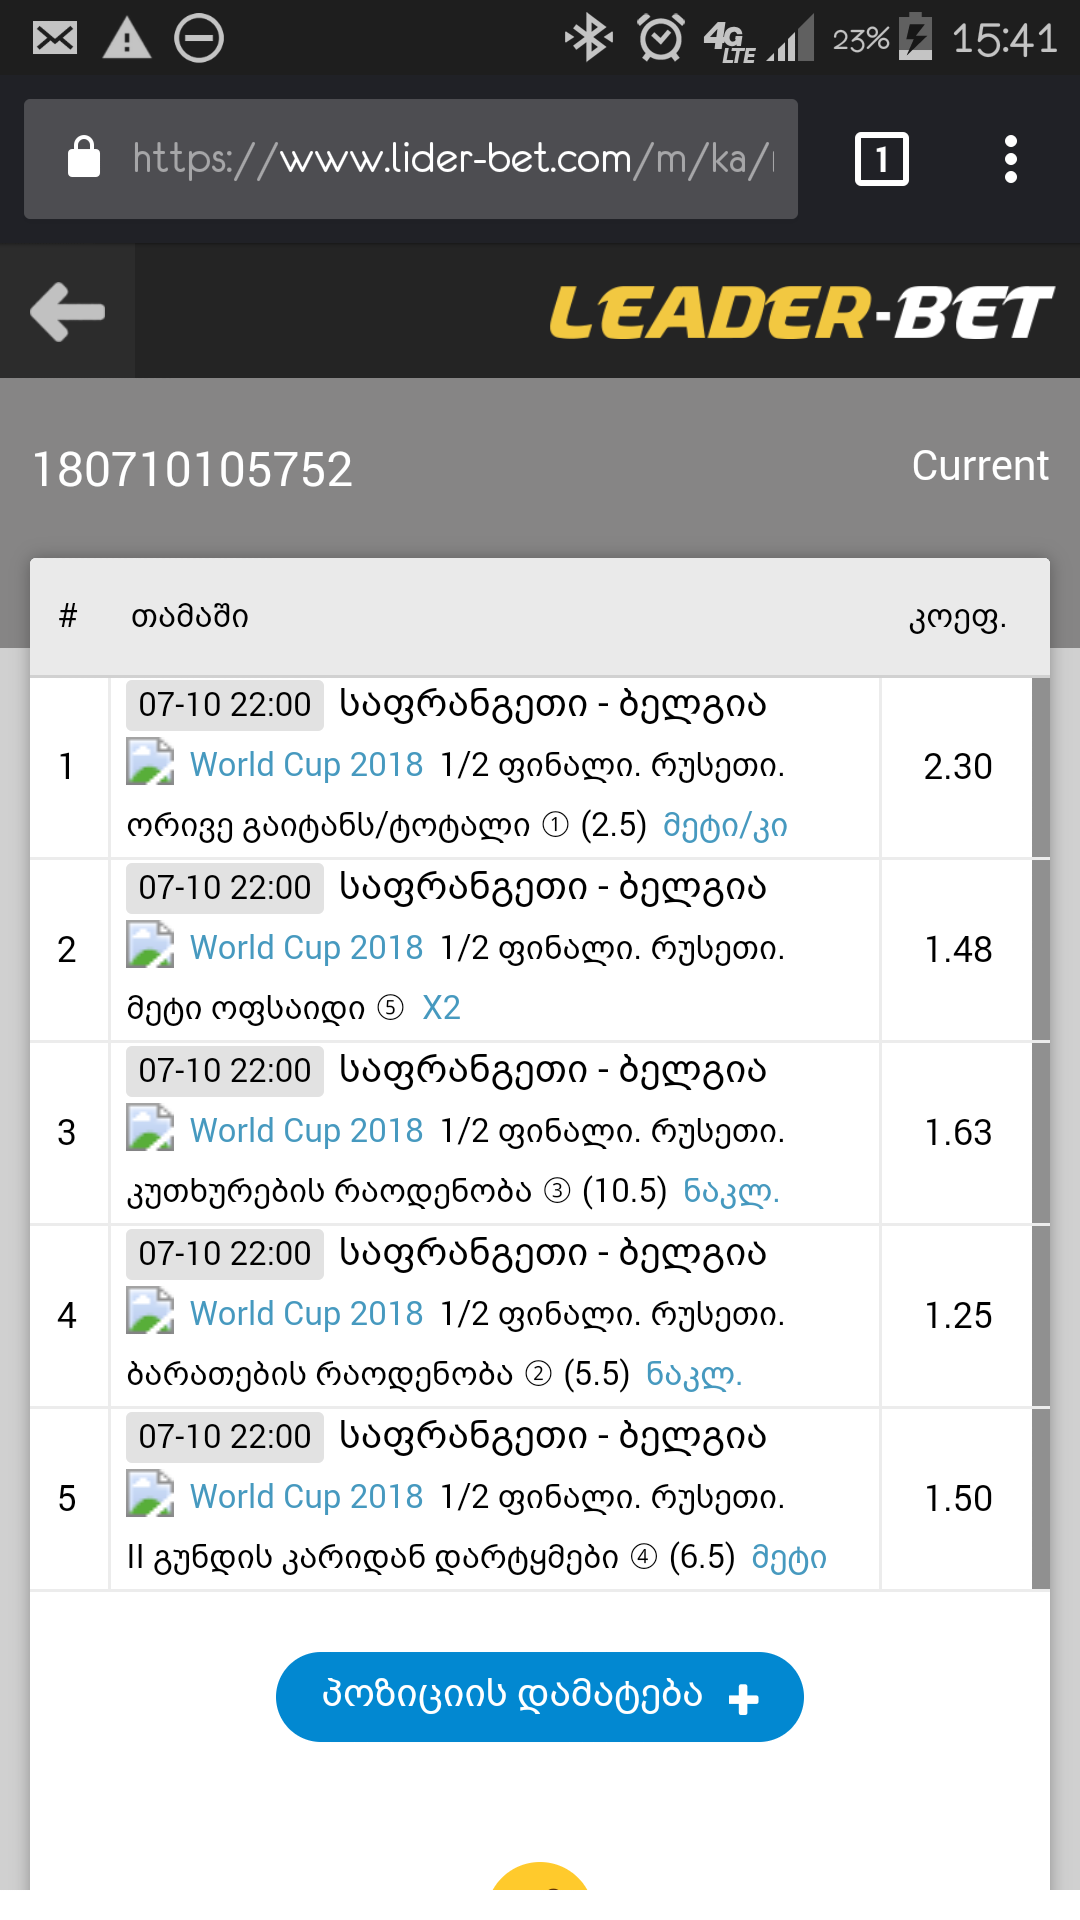Click the 23% battery percentage
Viewport: 1080px width, 1920px height.
pyautogui.click(x=861, y=40)
